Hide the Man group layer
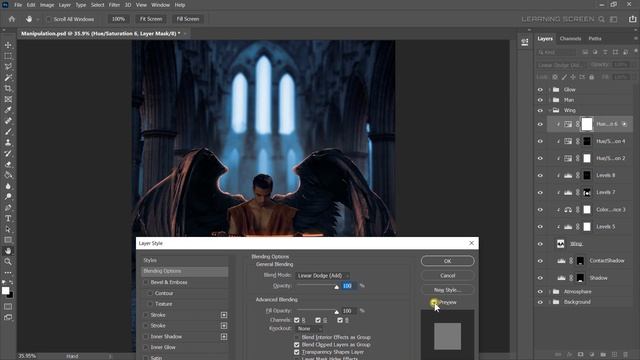Screen dimensions: 640x360 coord(540,100)
